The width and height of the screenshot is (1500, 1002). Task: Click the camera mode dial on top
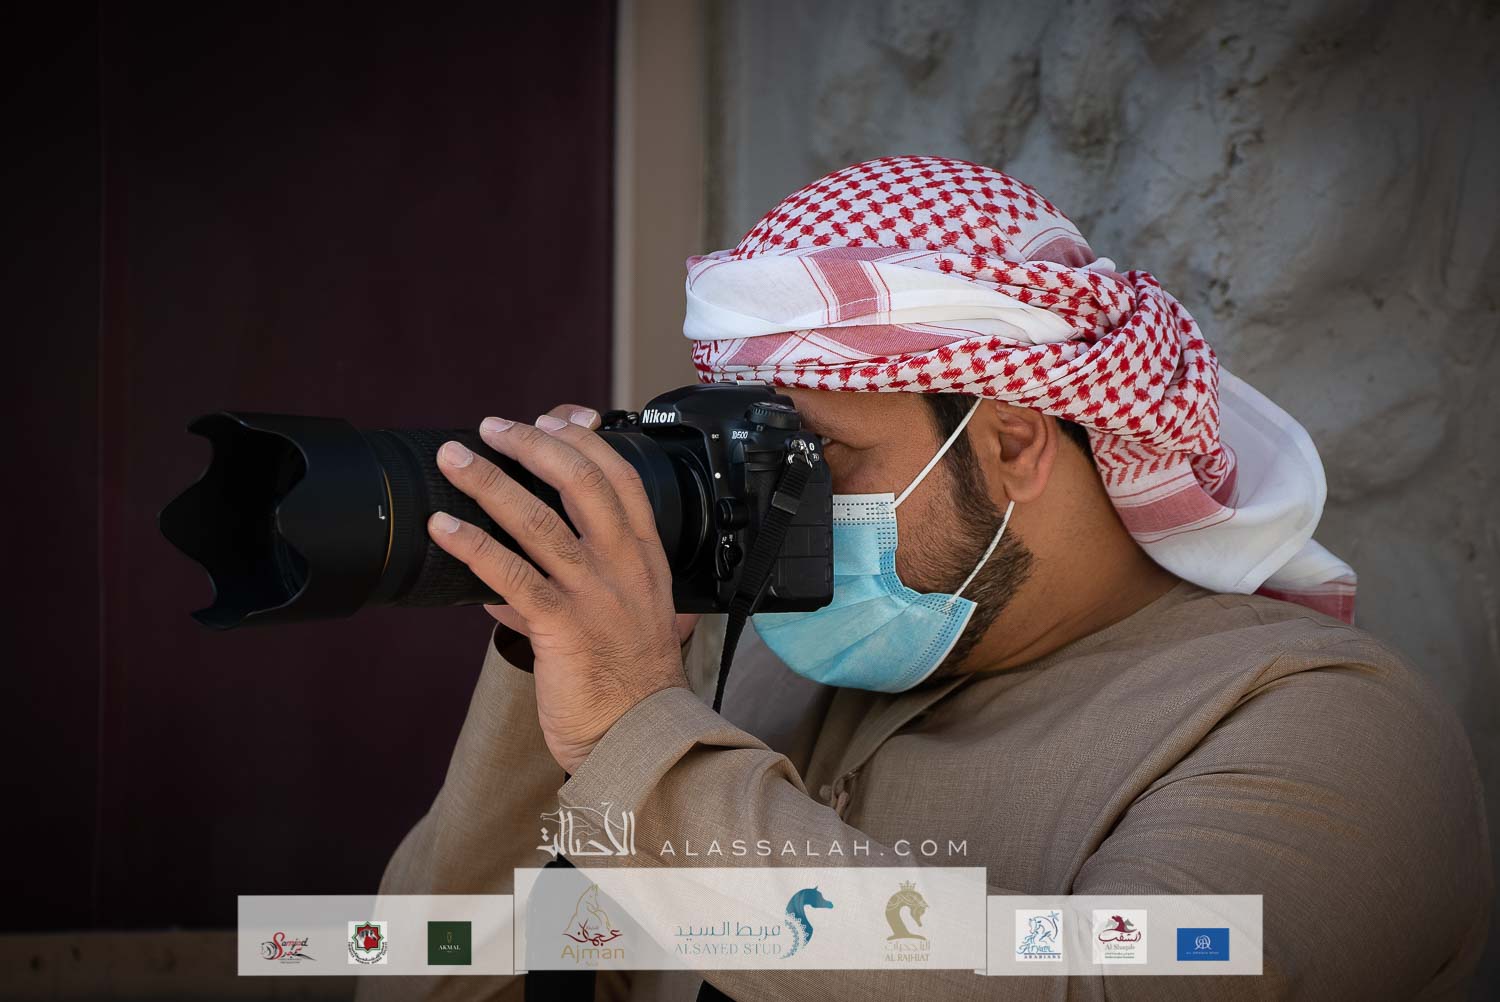(771, 413)
